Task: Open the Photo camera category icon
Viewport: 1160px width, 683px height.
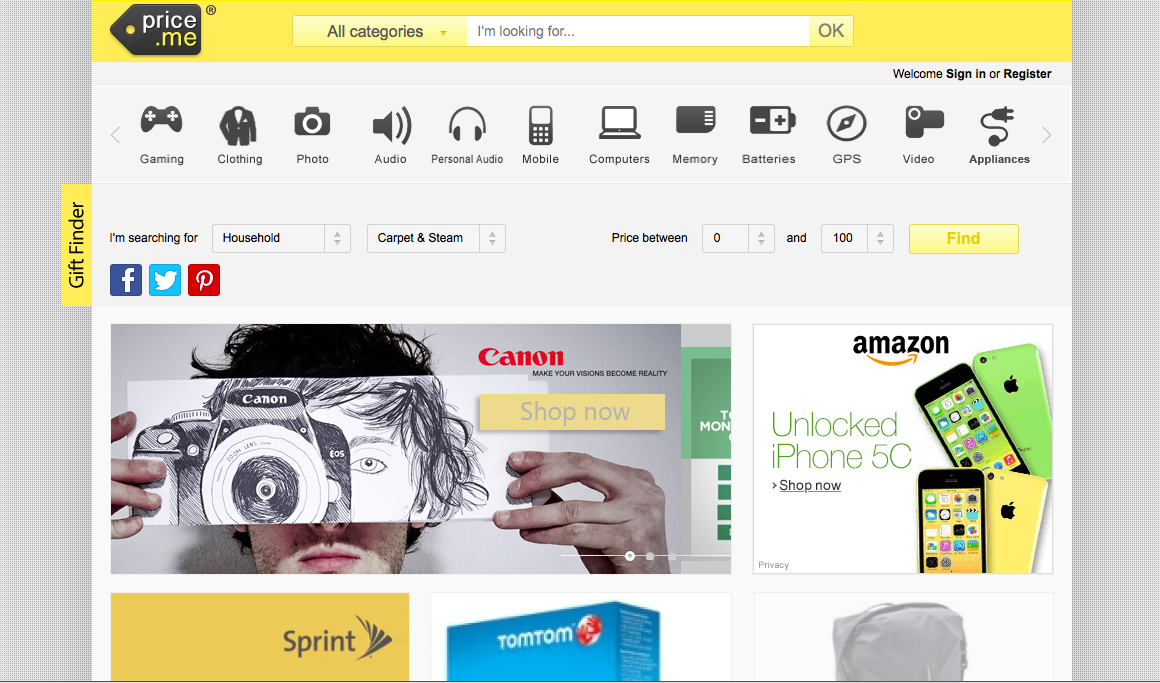Action: click(x=312, y=123)
